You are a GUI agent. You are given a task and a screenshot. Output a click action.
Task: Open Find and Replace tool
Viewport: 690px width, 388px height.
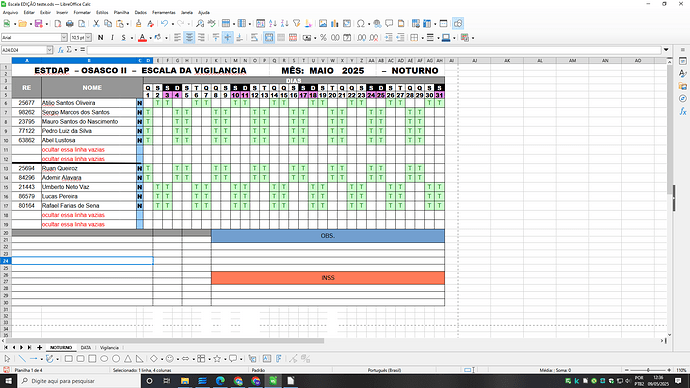pyautogui.click(x=200, y=24)
